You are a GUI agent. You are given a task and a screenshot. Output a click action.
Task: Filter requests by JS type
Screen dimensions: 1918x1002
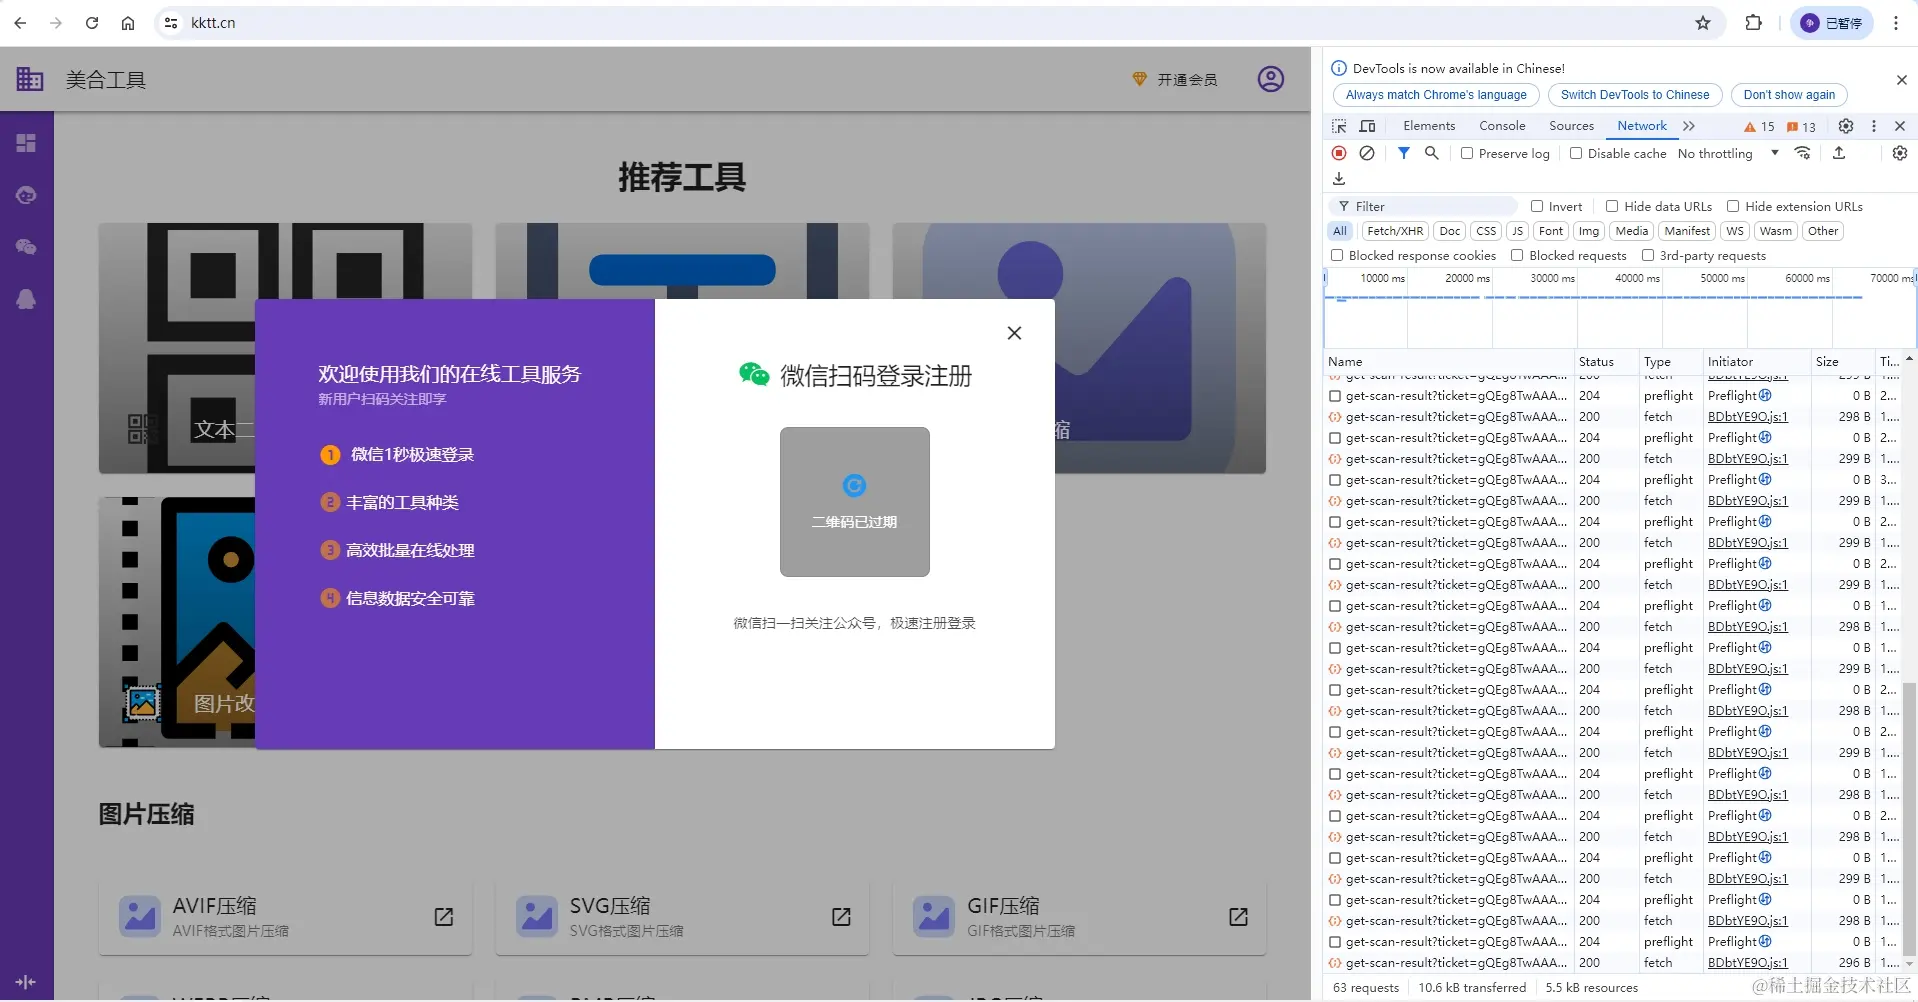coord(1517,231)
